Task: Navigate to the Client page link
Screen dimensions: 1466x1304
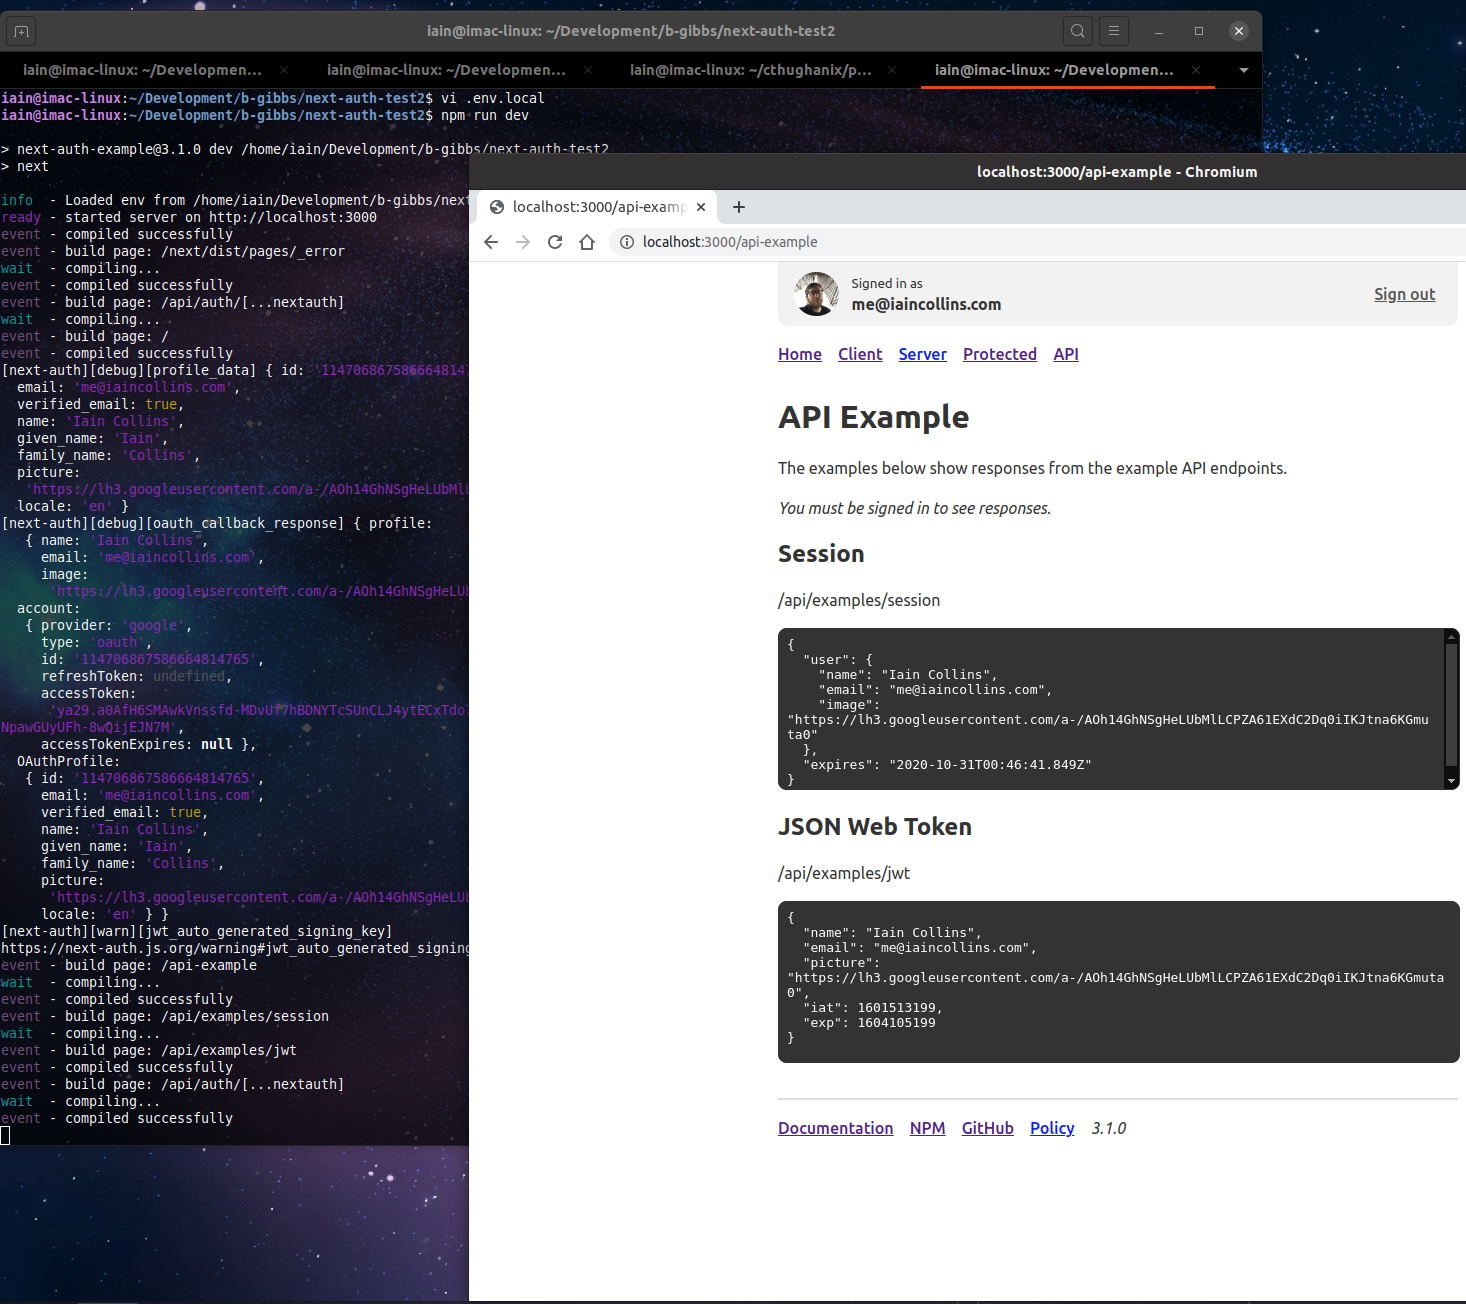Action: click(860, 354)
